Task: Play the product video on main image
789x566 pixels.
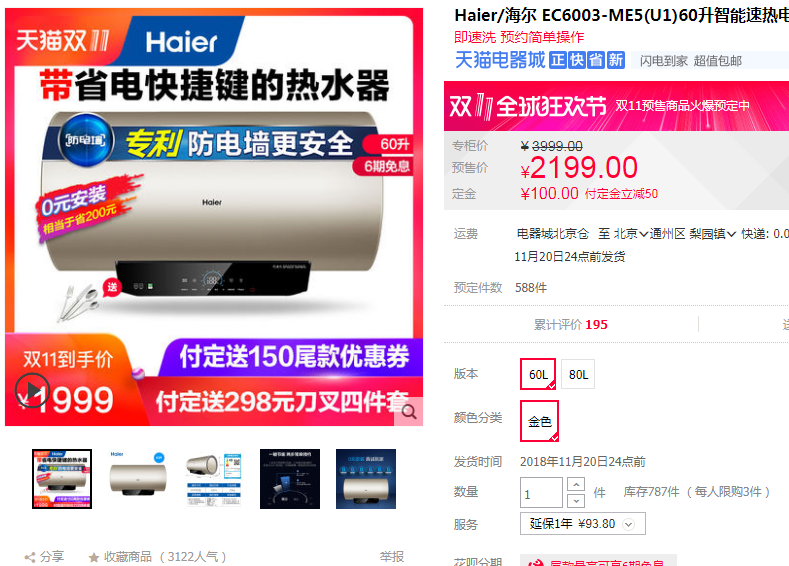Action: (32, 390)
